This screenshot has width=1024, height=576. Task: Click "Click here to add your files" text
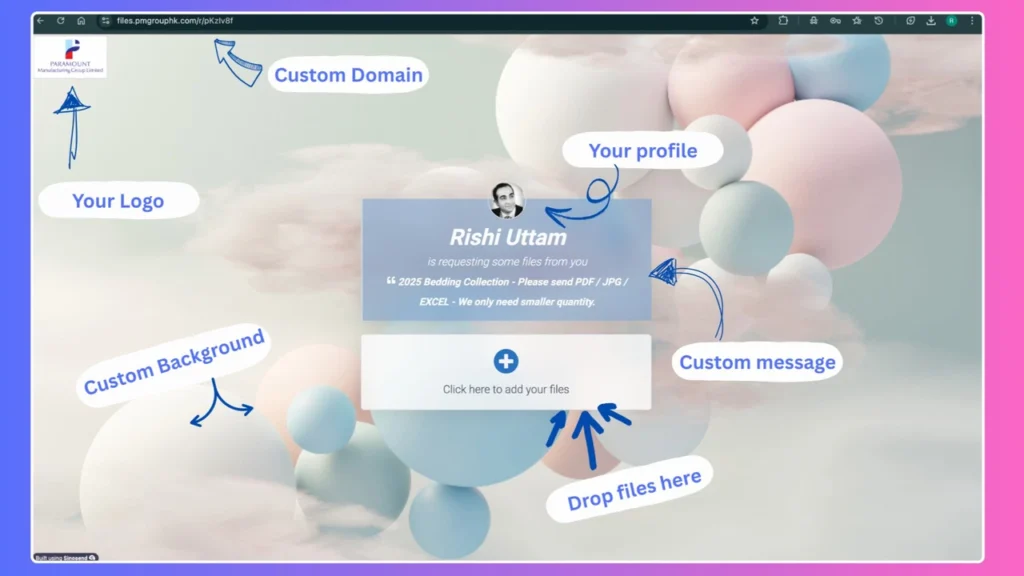click(x=506, y=389)
